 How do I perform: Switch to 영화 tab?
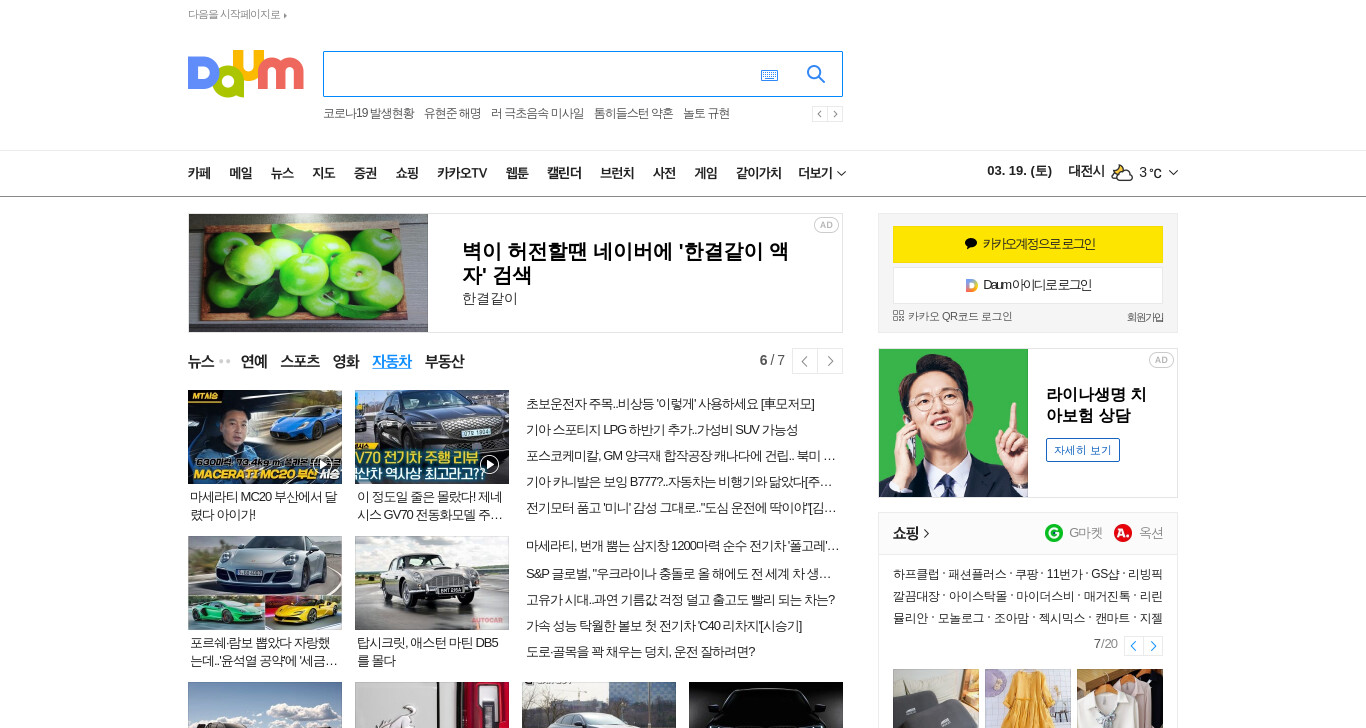pyautogui.click(x=346, y=361)
